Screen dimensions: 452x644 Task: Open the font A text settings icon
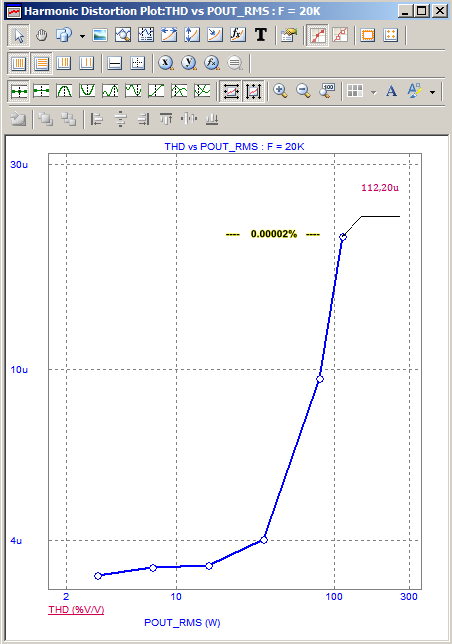391,91
